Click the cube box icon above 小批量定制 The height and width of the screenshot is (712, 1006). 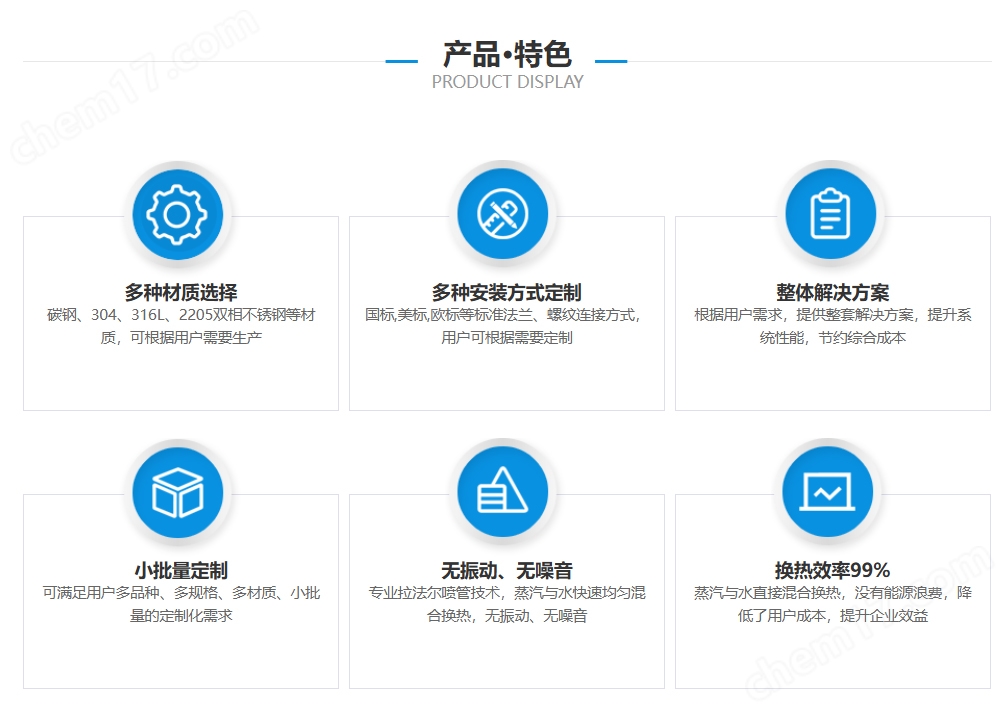pos(177,493)
